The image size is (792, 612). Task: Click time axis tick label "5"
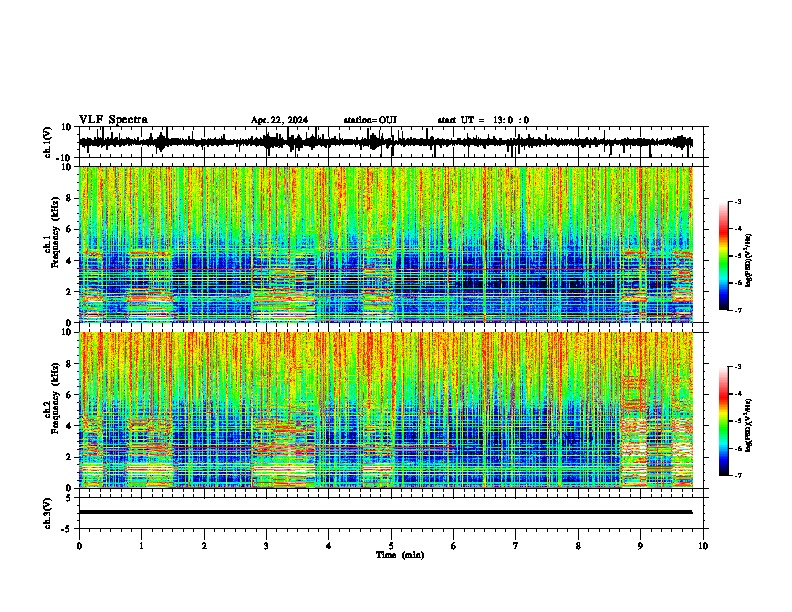point(391,546)
